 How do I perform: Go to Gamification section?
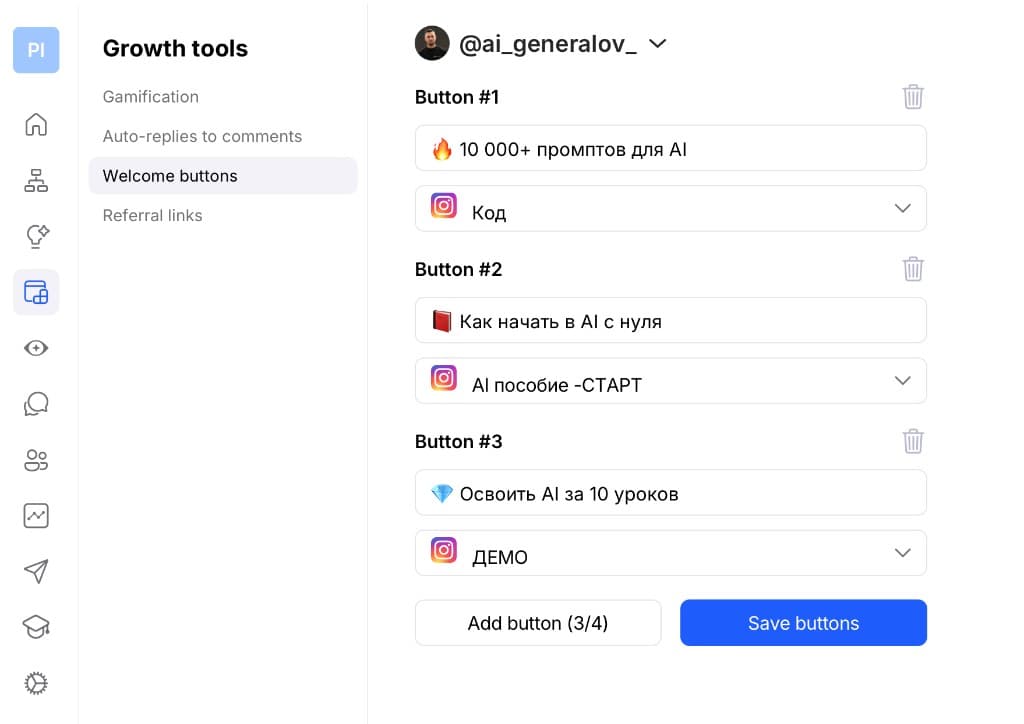coord(151,97)
